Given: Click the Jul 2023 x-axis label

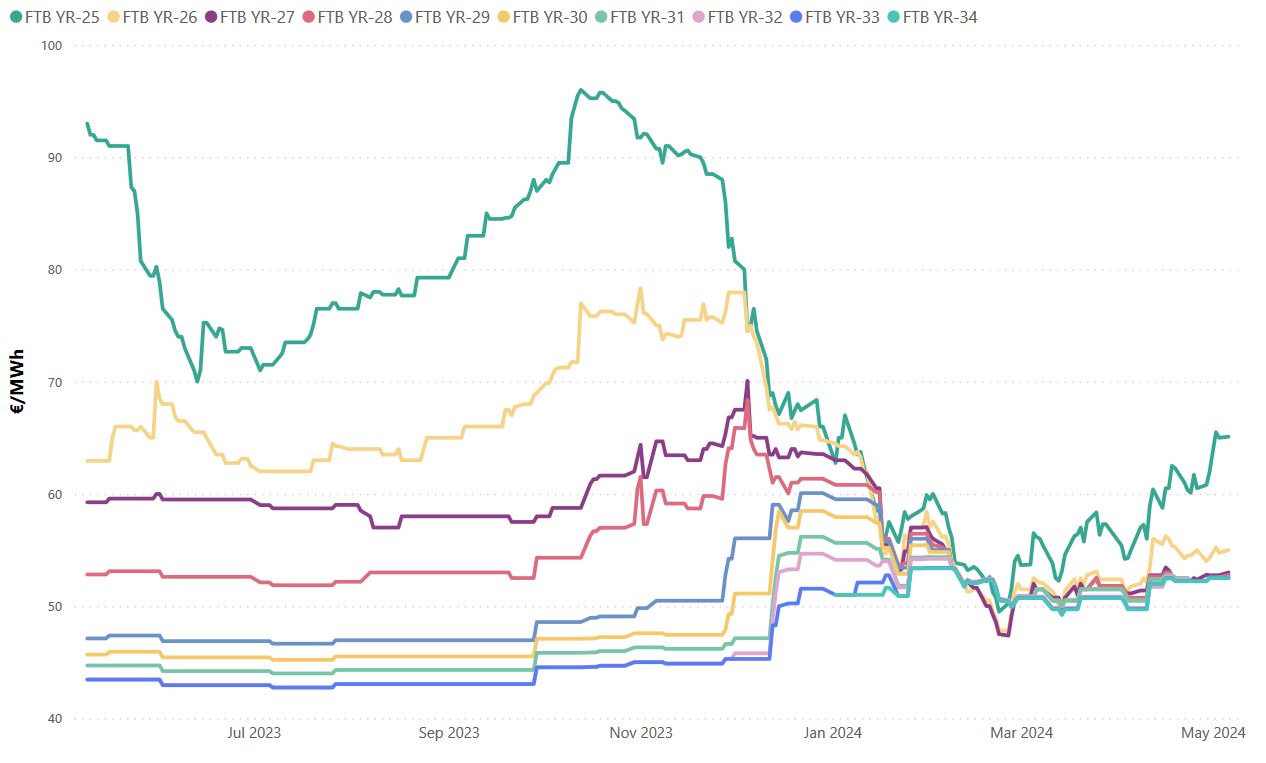Looking at the screenshot, I should pos(254,733).
